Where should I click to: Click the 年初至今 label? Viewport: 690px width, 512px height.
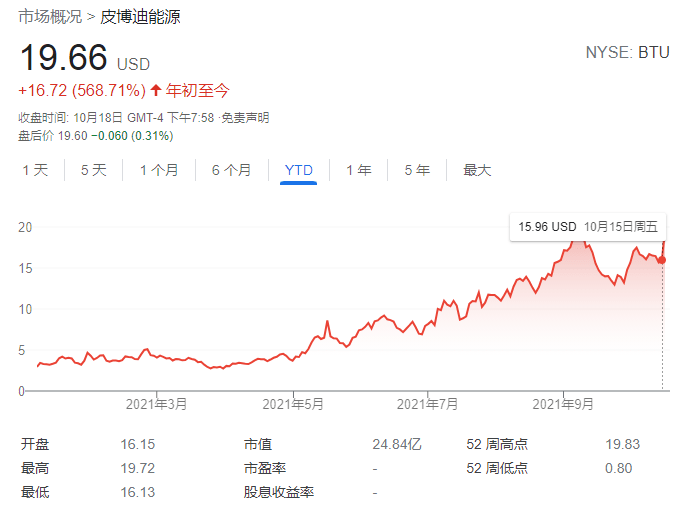[x=198, y=91]
